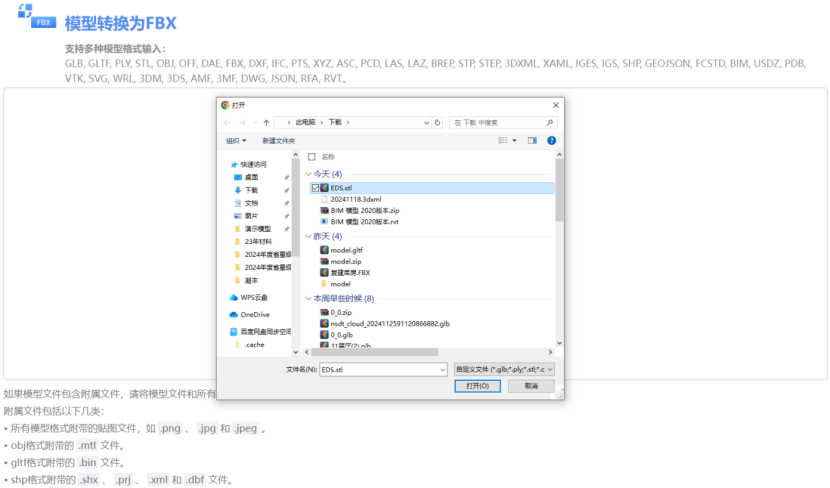Click 新建文件夹 in the toolbar
The height and width of the screenshot is (488, 830).
pos(278,141)
